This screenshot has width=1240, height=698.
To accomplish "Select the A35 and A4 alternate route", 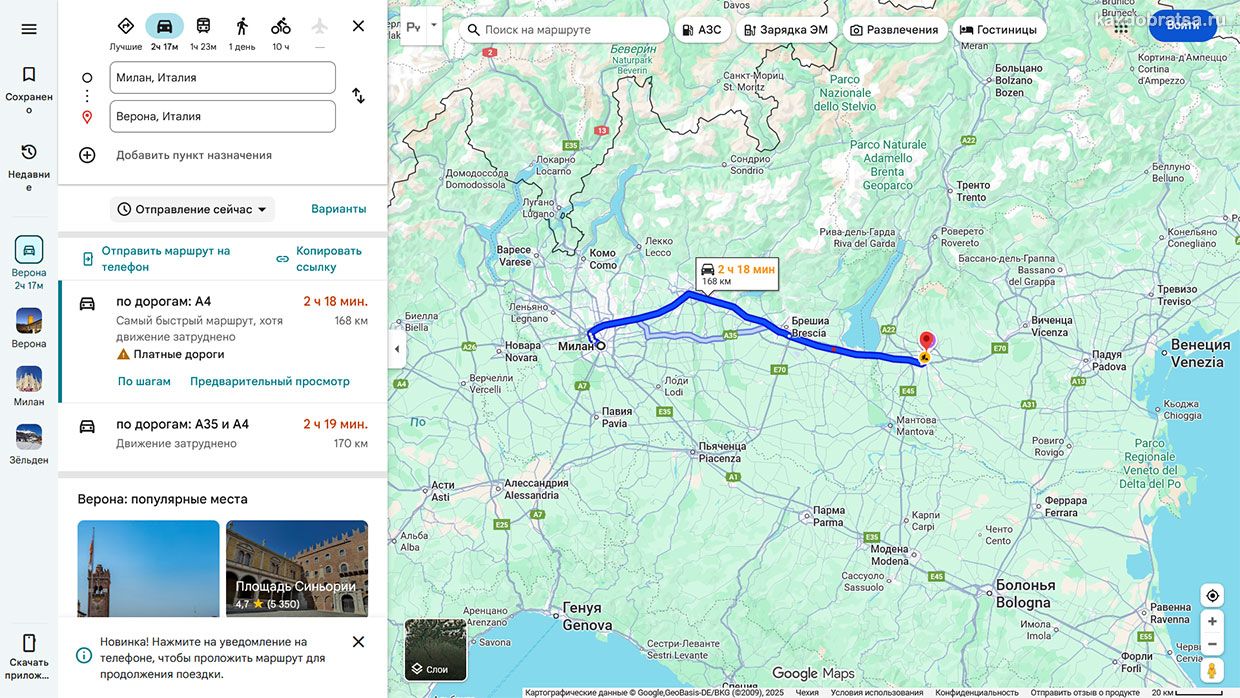I will coord(223,434).
